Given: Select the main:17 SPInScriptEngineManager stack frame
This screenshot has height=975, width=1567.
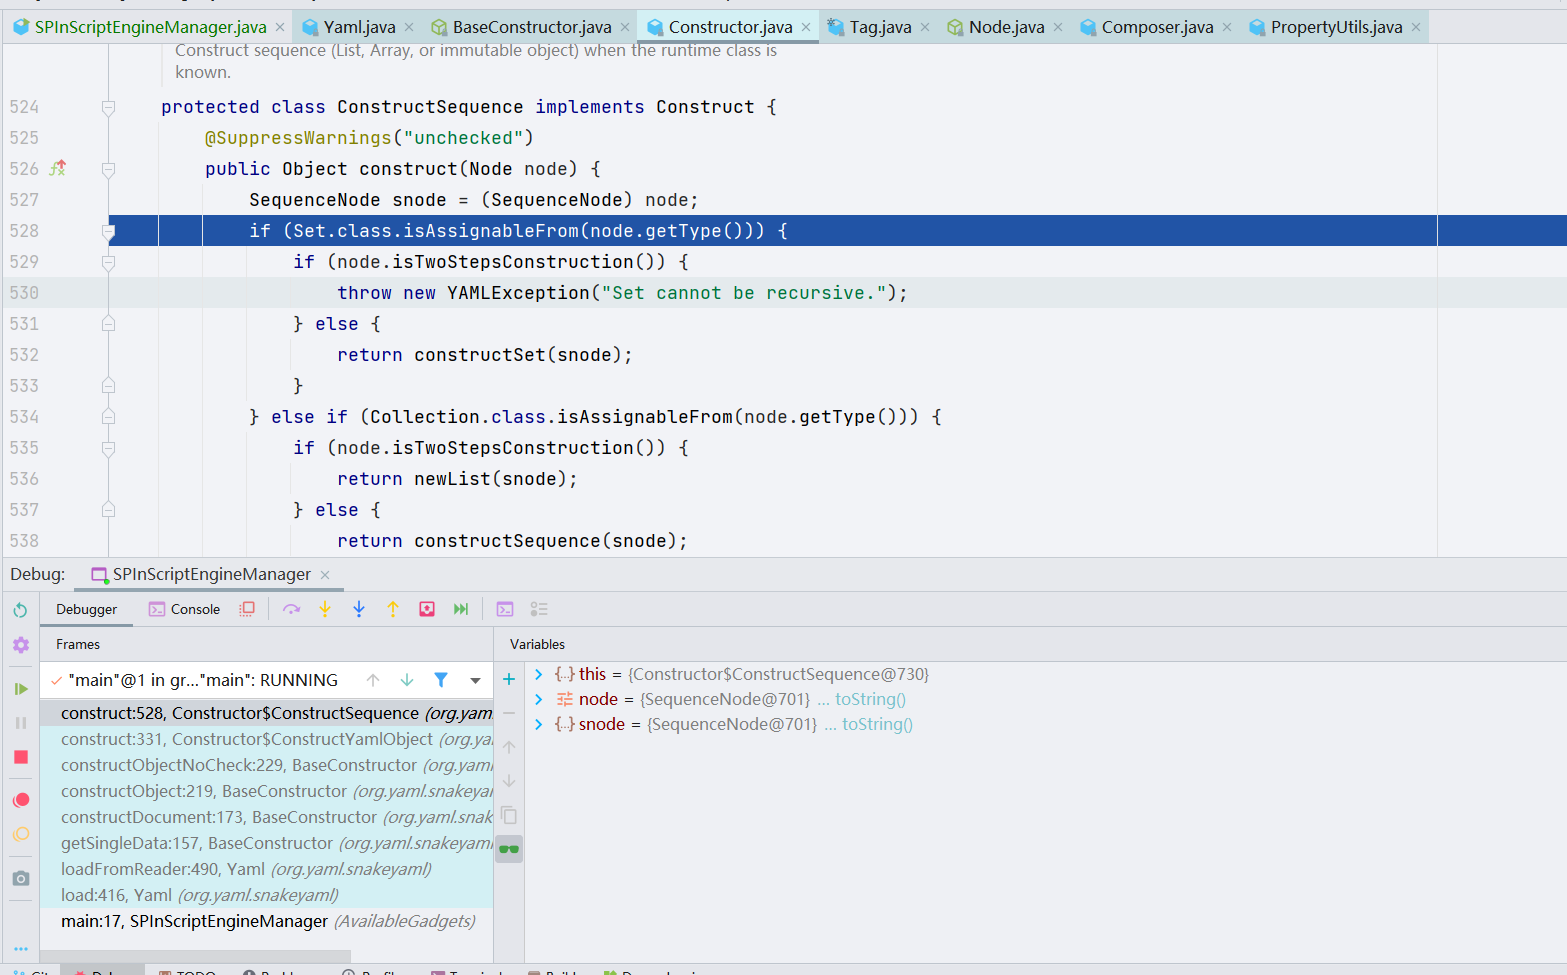Looking at the screenshot, I should (194, 921).
